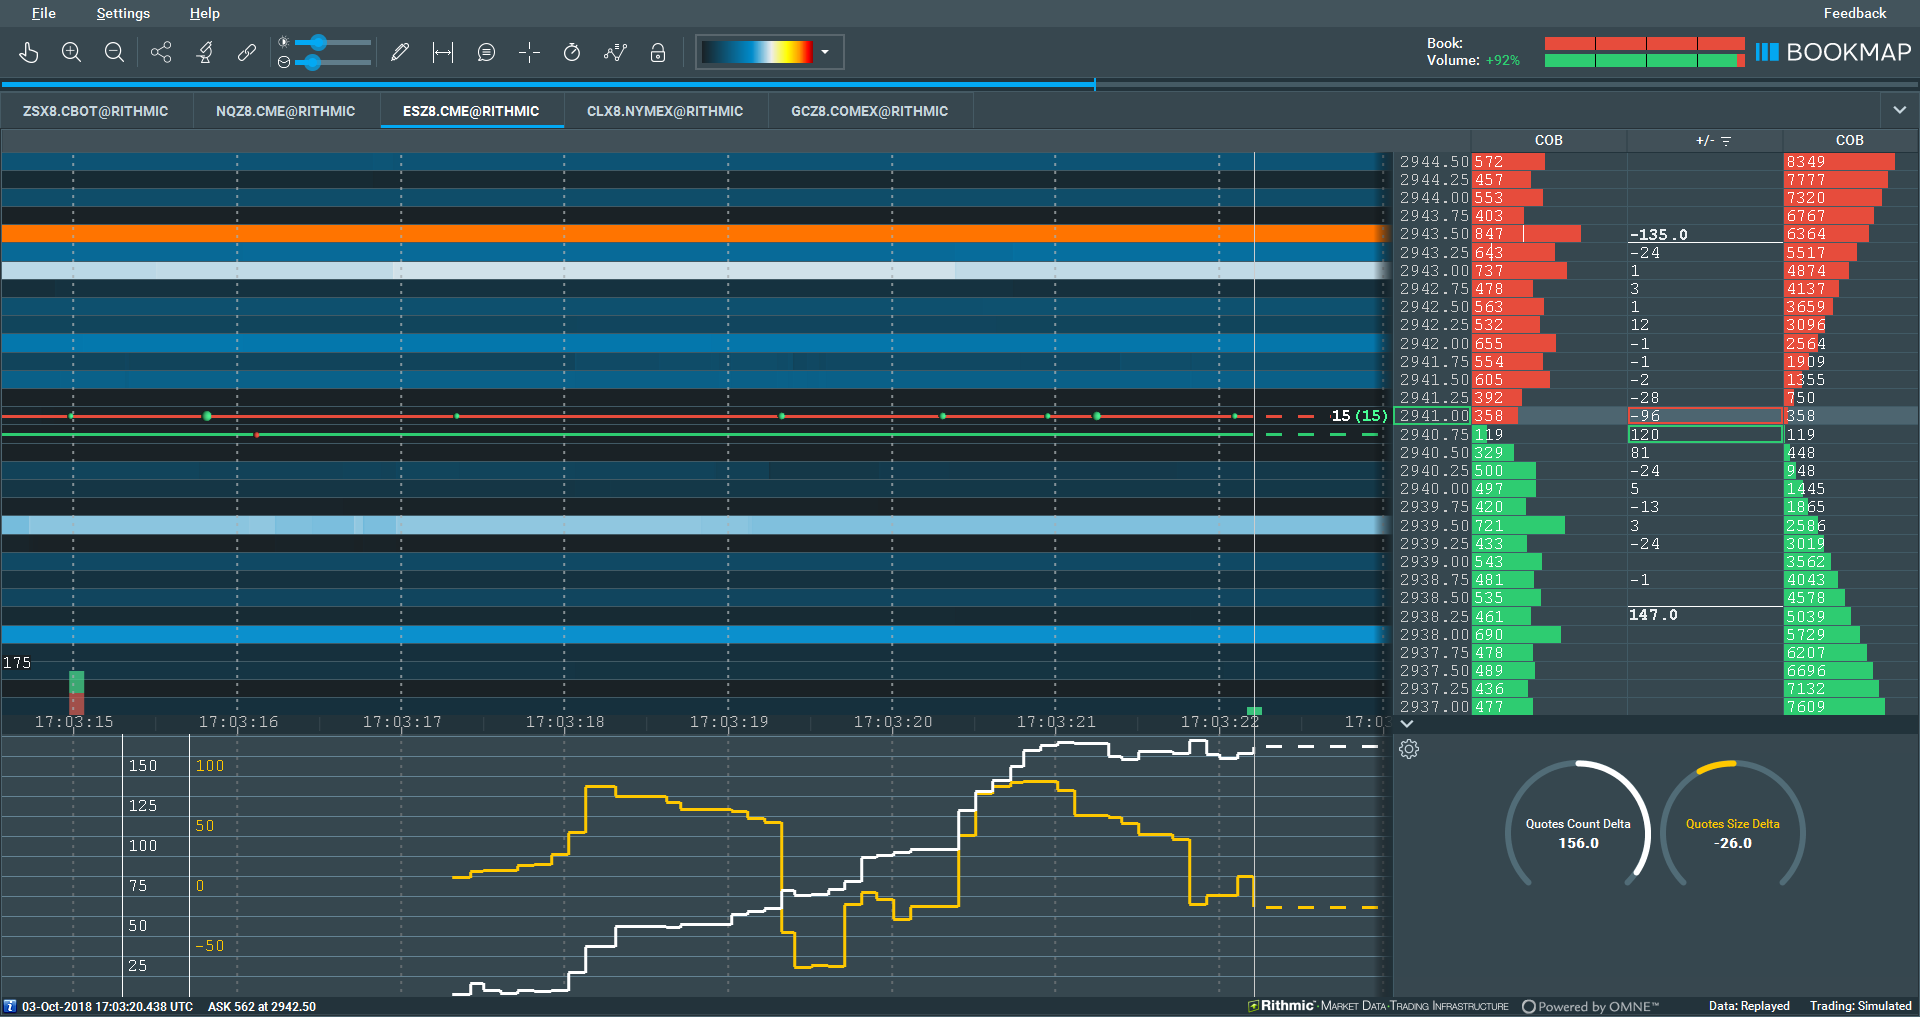1920x1017 pixels.
Task: Click the zoom out magnifier
Action: point(114,53)
